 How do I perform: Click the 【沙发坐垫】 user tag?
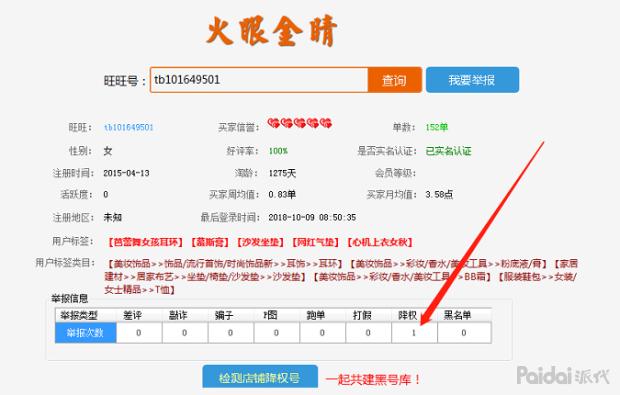tap(260, 242)
